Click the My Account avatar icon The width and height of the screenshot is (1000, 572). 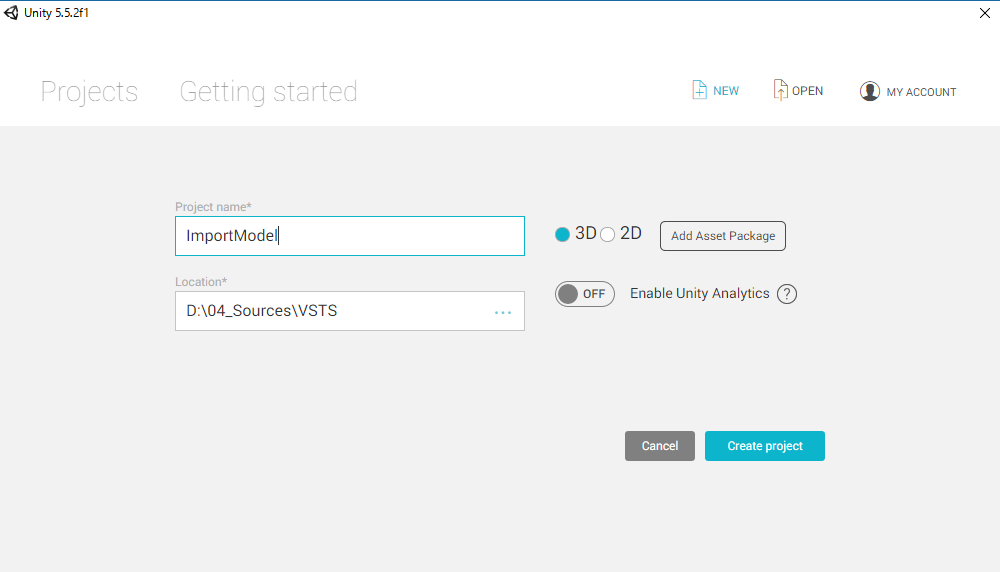click(x=869, y=91)
